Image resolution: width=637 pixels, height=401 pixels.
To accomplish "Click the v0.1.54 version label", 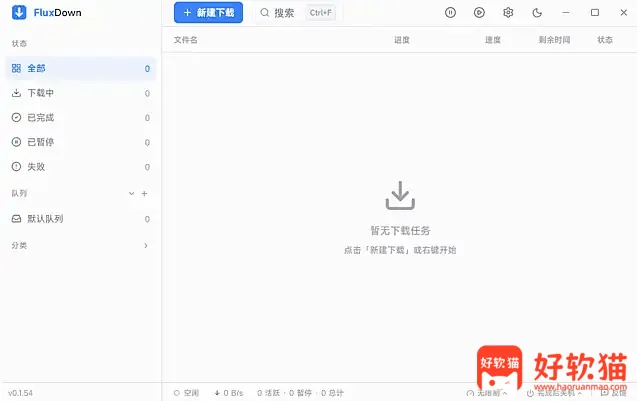I will coord(20,393).
